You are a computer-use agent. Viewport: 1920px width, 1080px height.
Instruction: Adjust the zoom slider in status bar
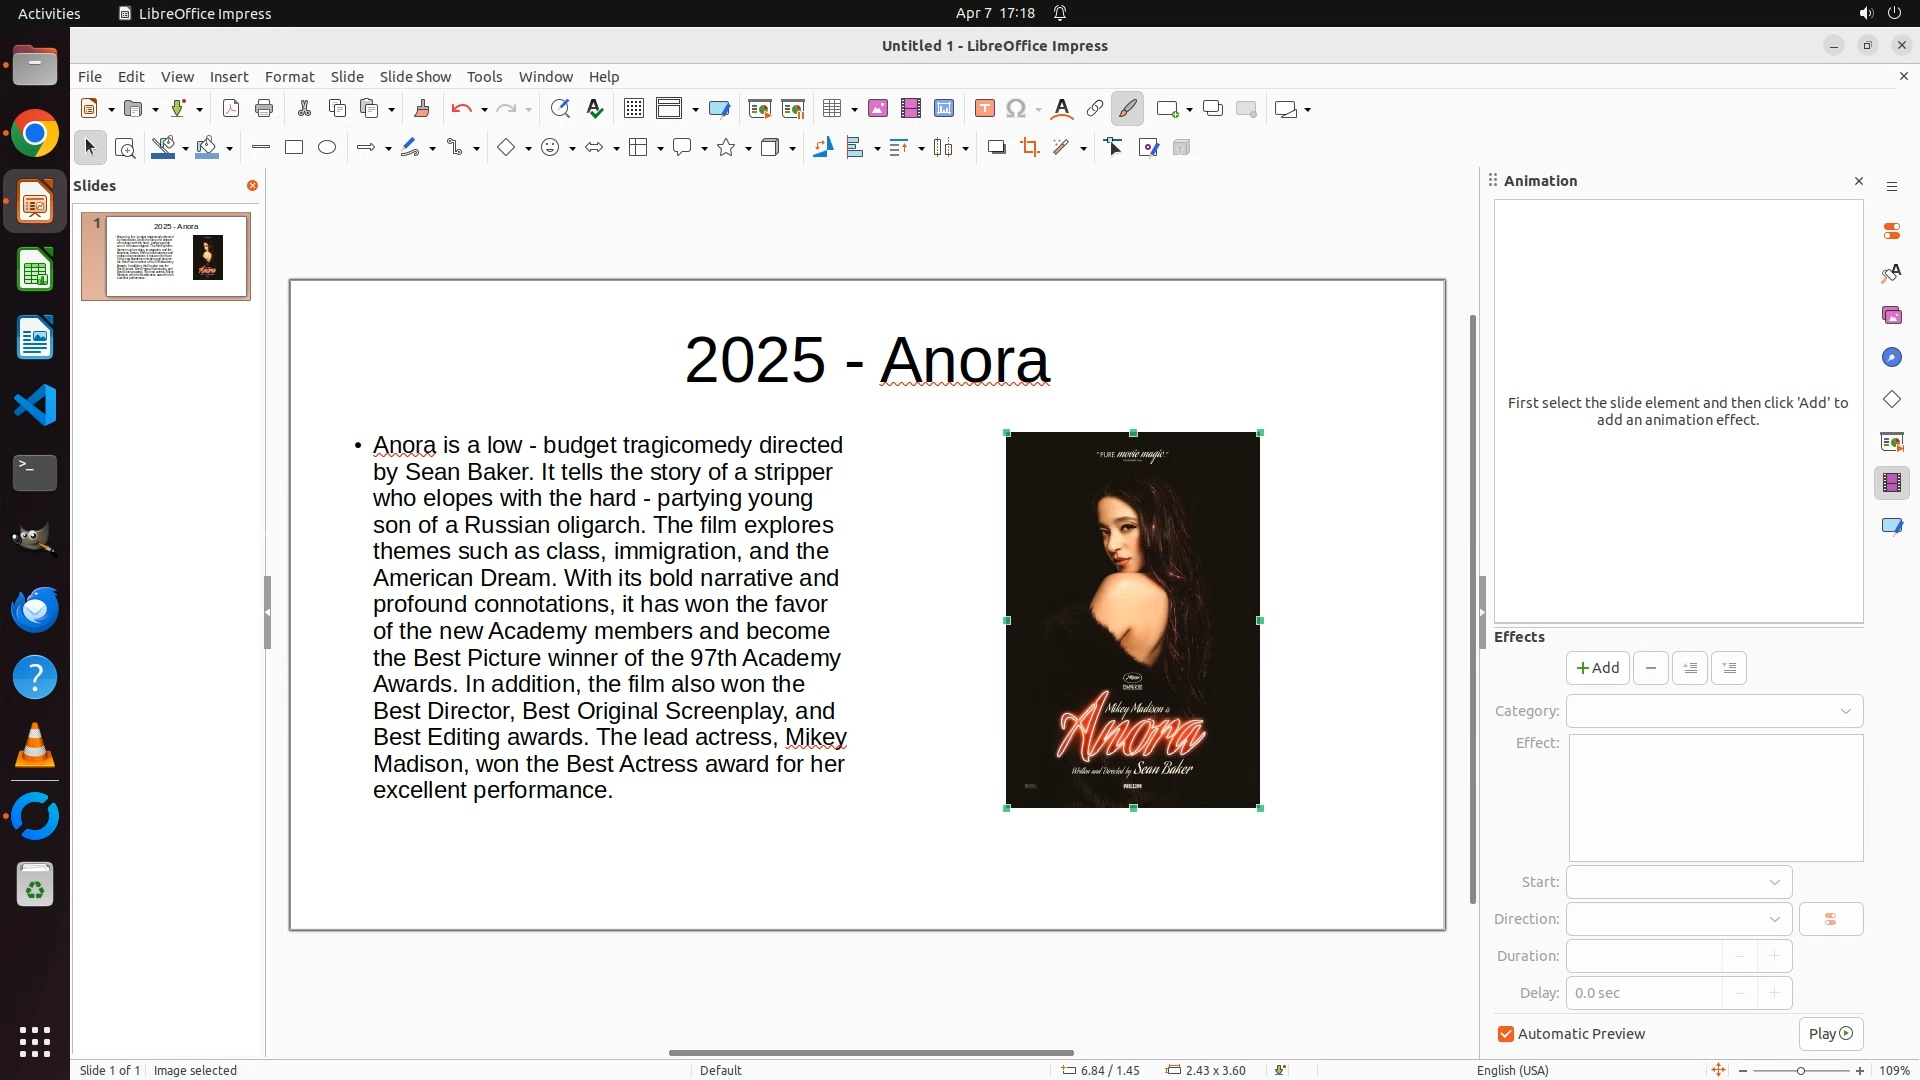[x=1801, y=1071]
